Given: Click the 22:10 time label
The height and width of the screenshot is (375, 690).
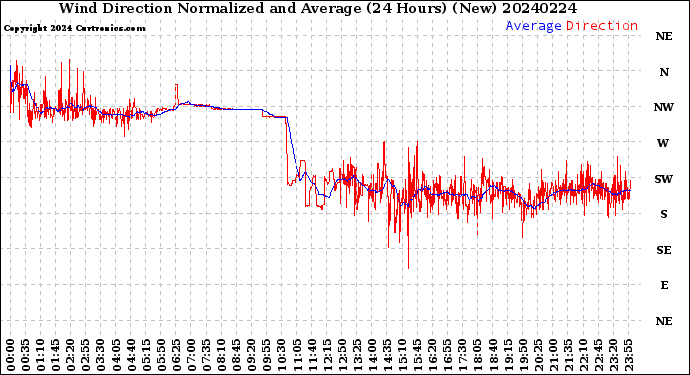Looking at the screenshot, I should tap(583, 355).
